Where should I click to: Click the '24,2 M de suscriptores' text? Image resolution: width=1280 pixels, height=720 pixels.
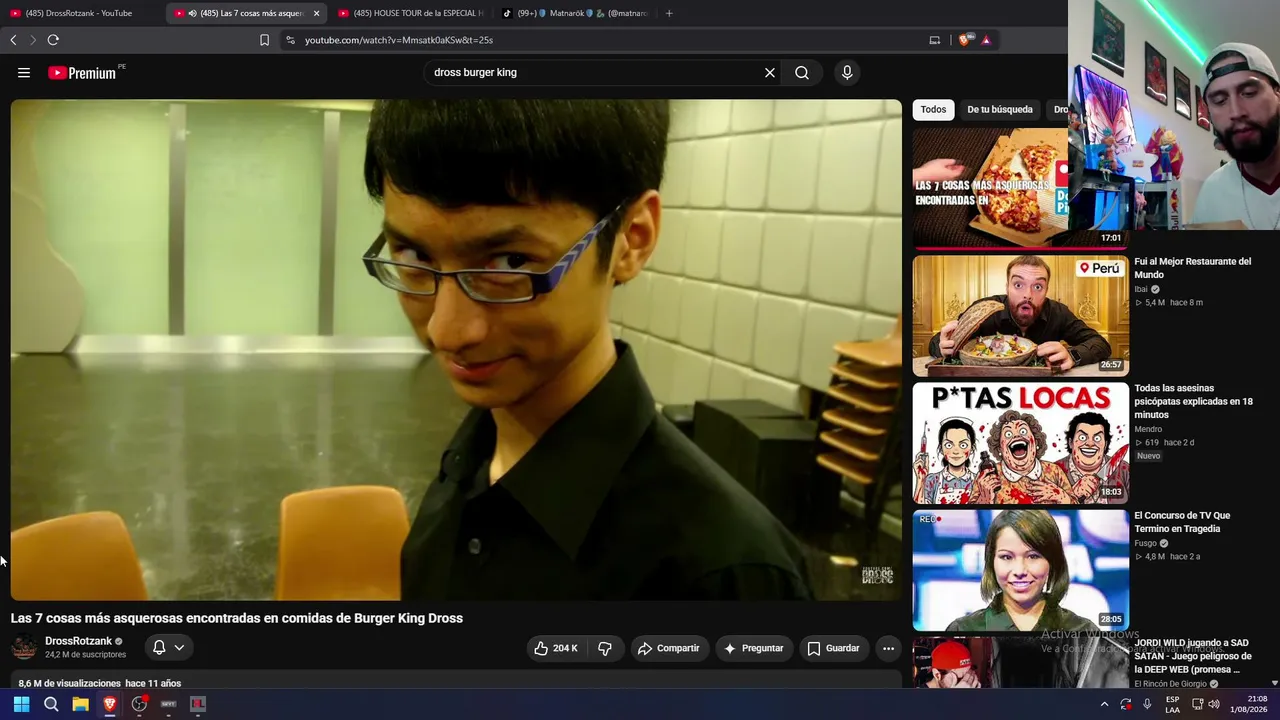pyautogui.click(x=85, y=655)
